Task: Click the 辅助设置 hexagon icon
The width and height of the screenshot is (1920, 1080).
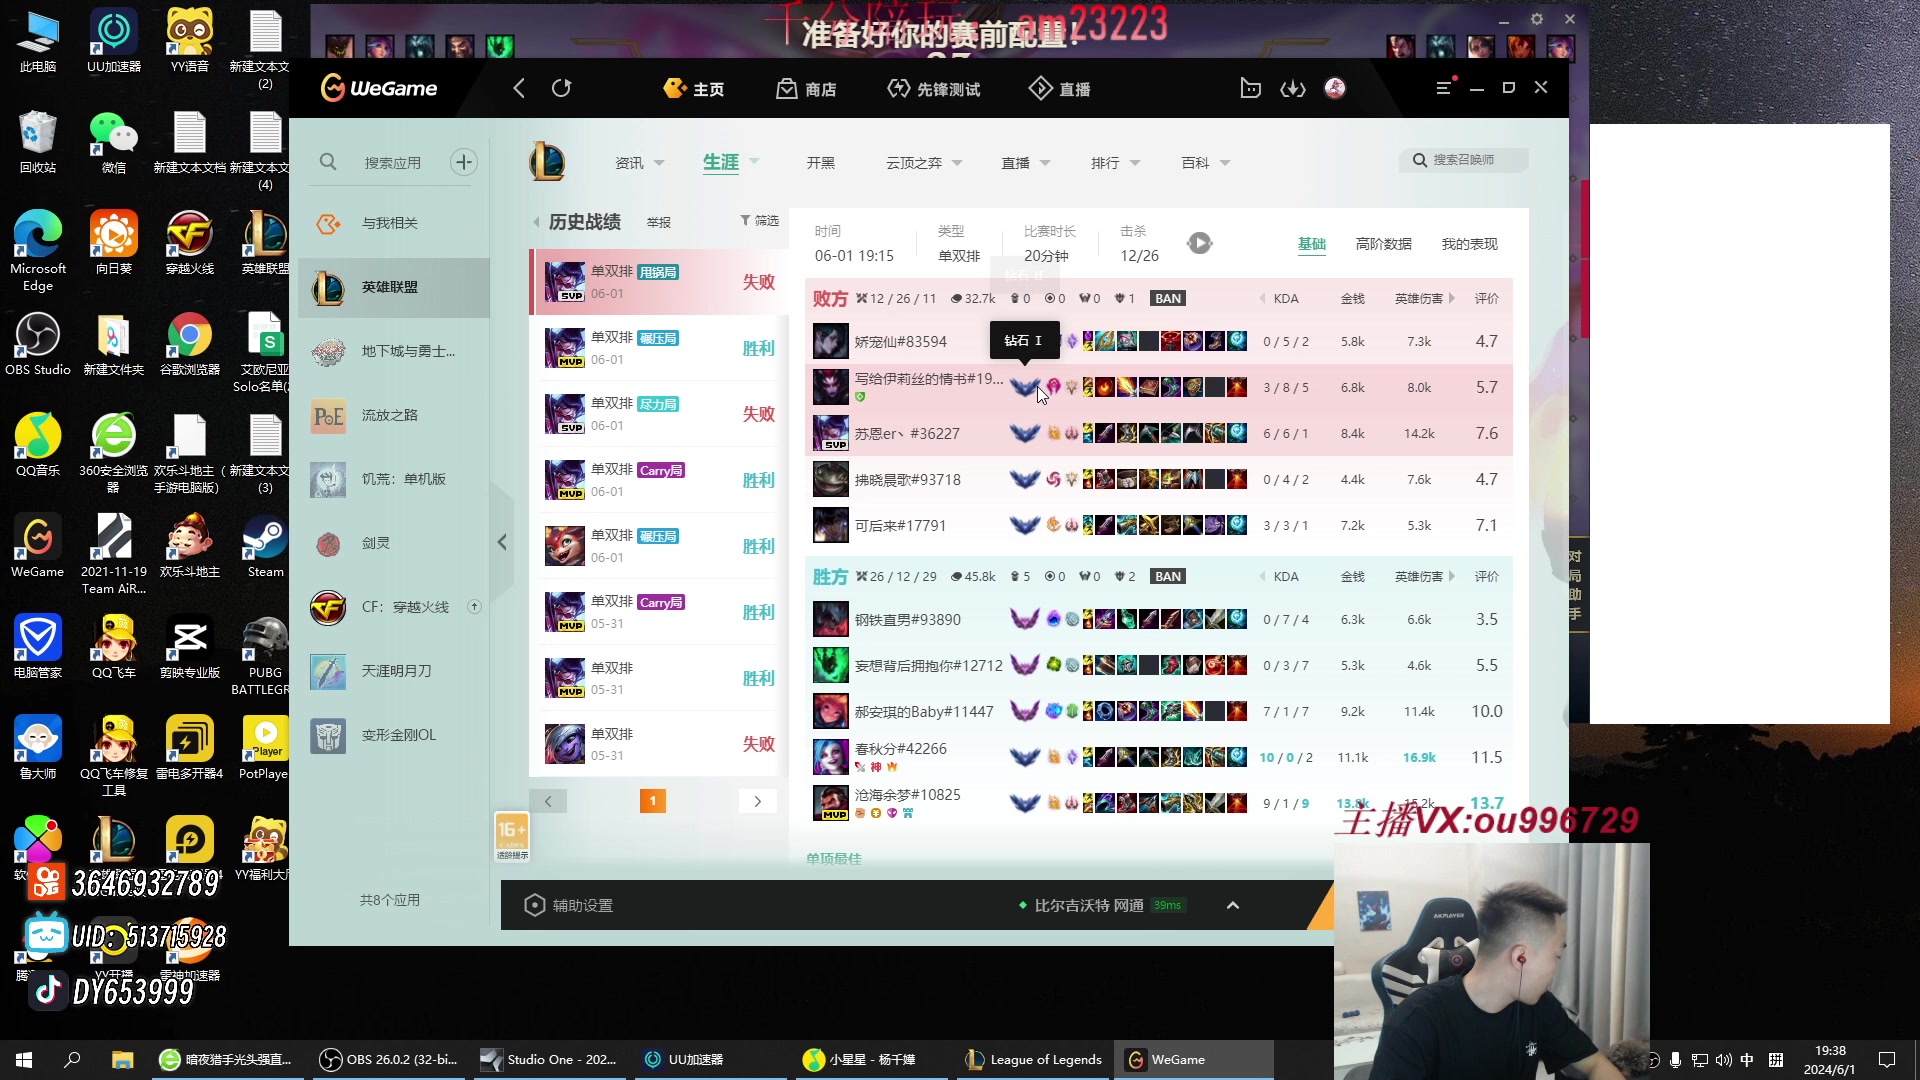Action: coord(534,905)
